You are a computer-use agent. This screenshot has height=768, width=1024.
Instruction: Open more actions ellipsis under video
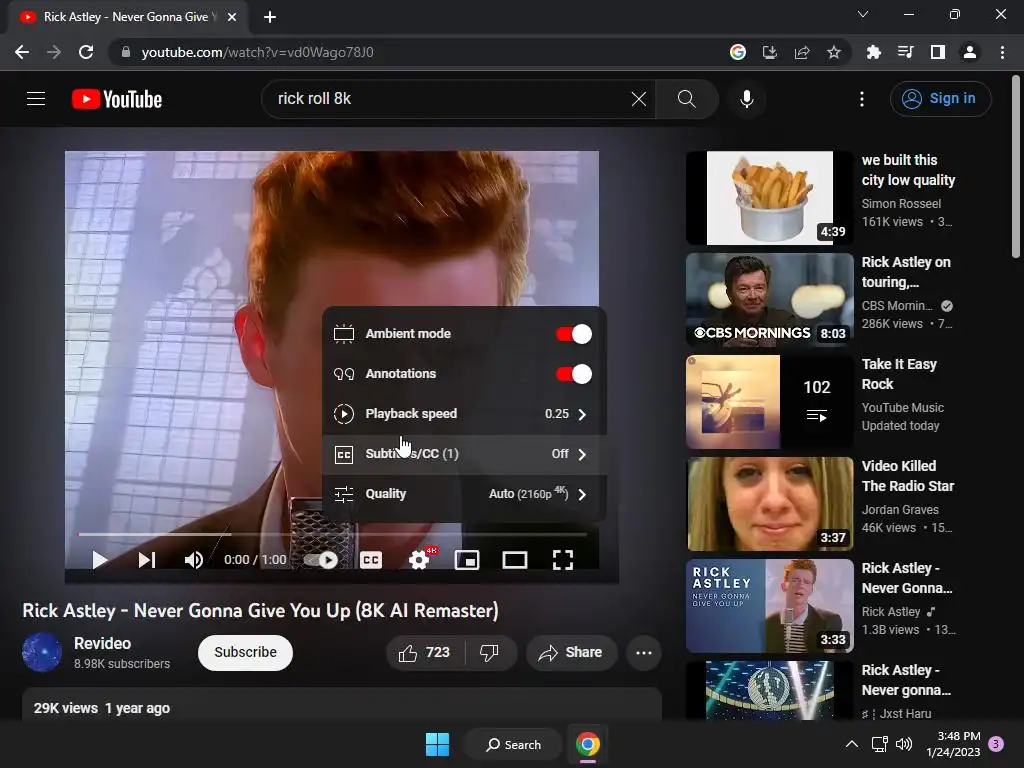pyautogui.click(x=644, y=652)
